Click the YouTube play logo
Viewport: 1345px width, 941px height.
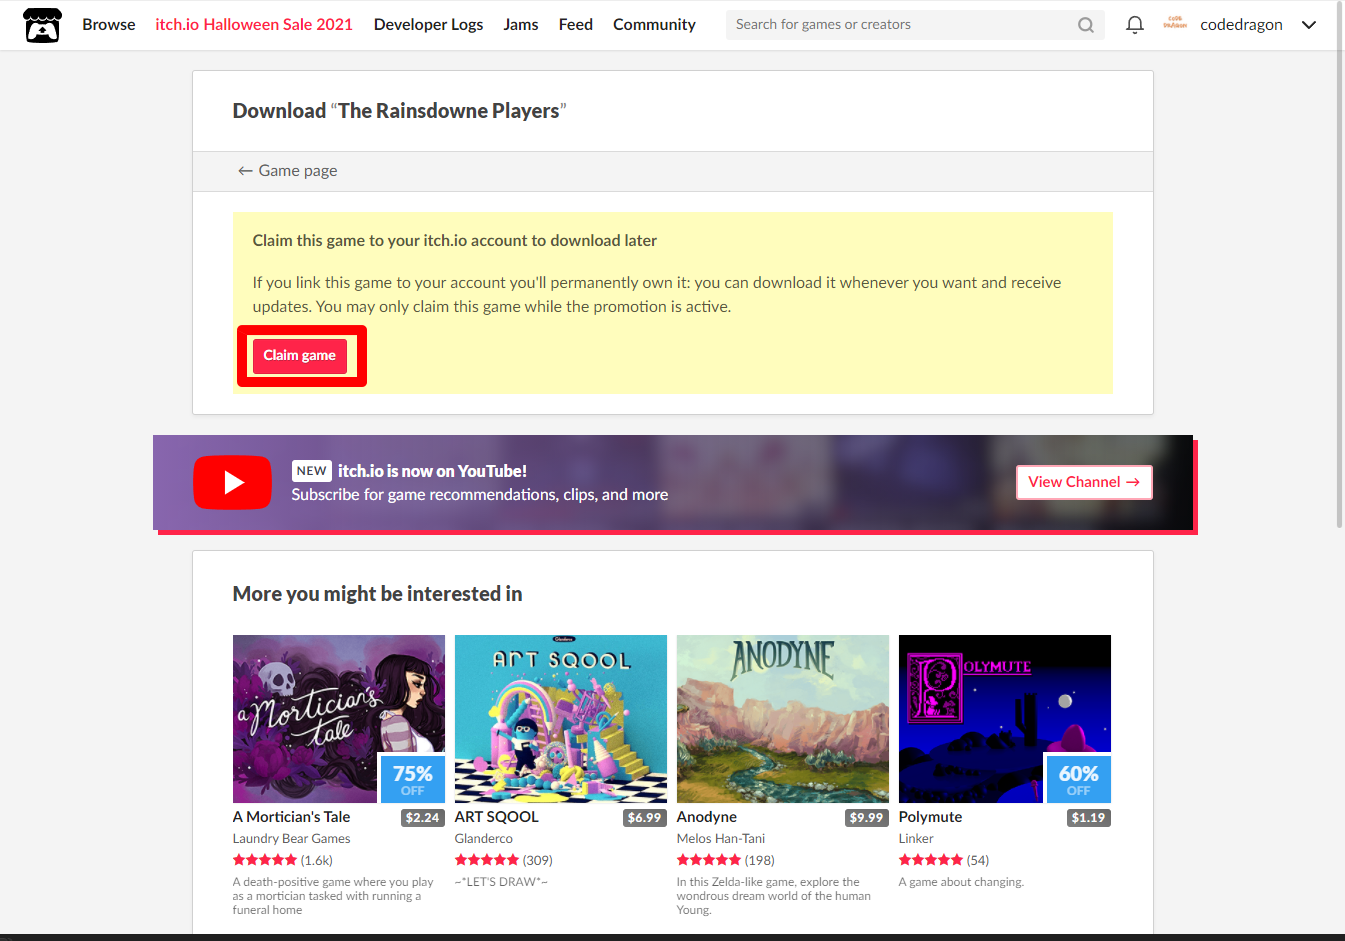233,483
